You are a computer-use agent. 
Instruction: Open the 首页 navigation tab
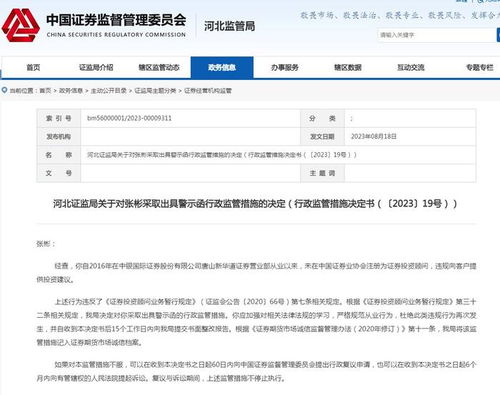click(33, 68)
